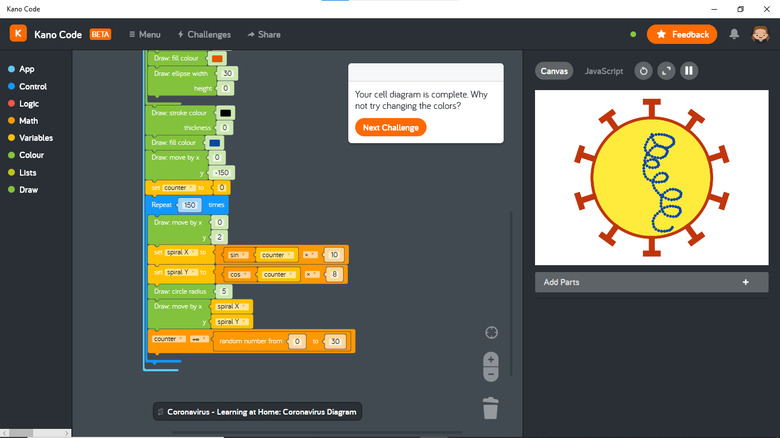Open the Draw block category
Image resolution: width=780 pixels, height=438 pixels.
coord(23,190)
